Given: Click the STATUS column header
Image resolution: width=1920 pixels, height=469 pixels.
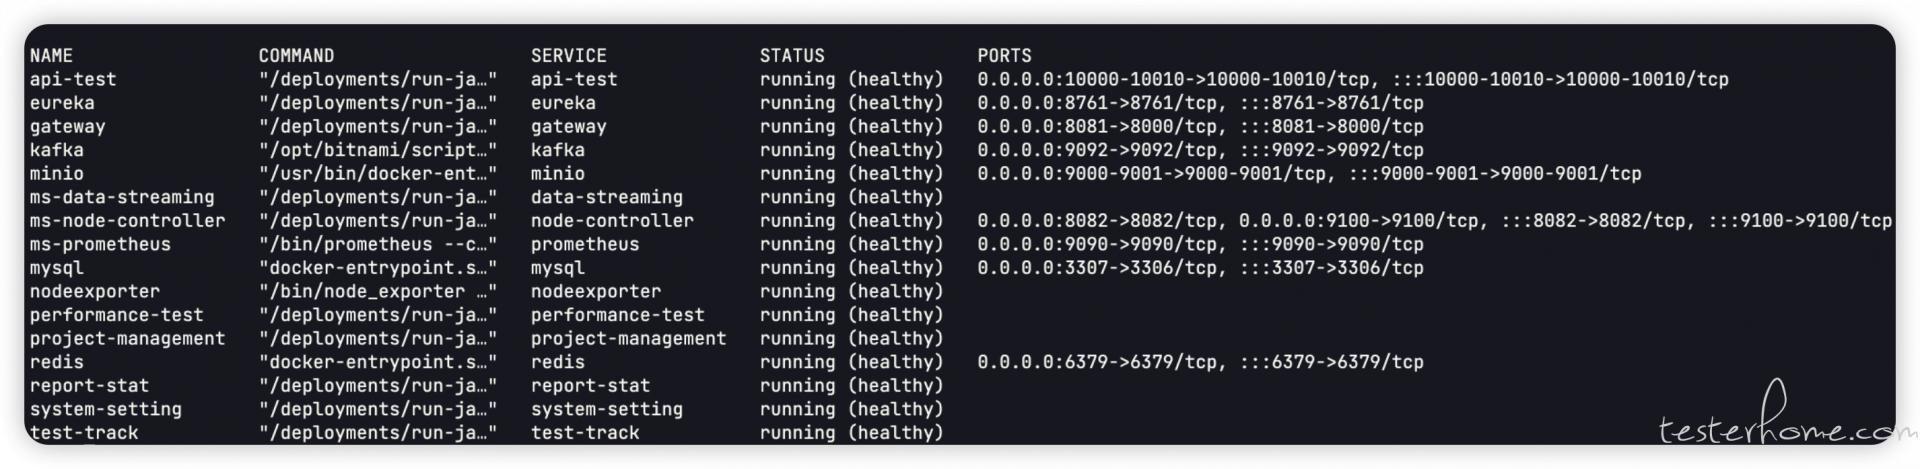Looking at the screenshot, I should tap(792, 56).
